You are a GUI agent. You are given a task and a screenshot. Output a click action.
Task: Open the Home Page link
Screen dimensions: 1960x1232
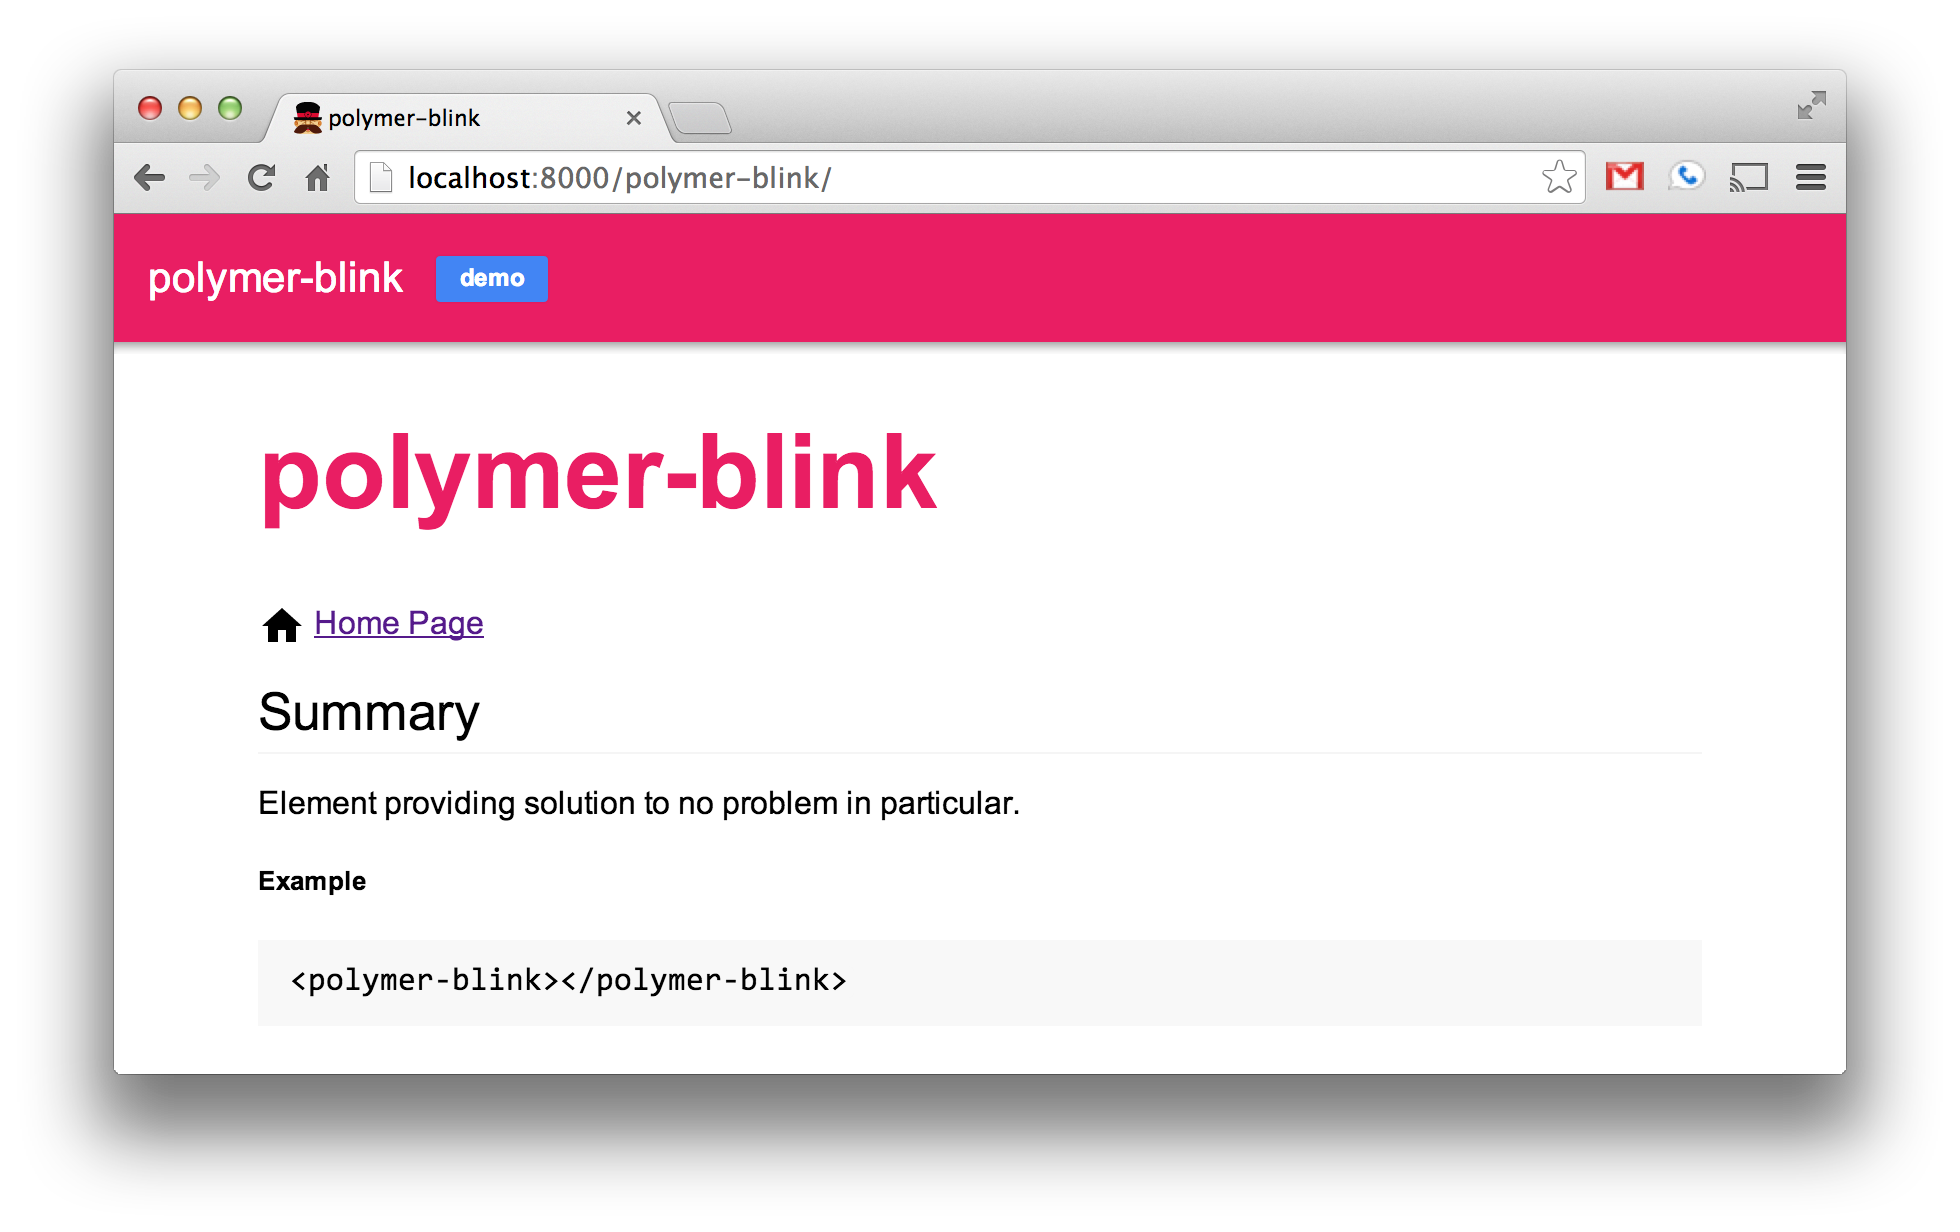pos(398,623)
